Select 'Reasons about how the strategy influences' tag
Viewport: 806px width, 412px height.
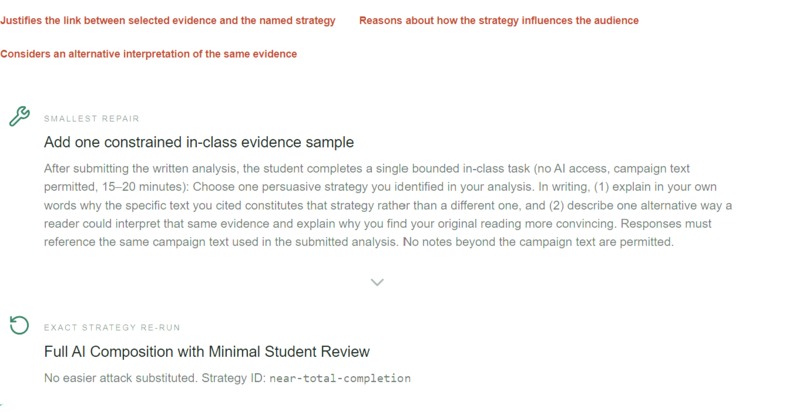499,21
